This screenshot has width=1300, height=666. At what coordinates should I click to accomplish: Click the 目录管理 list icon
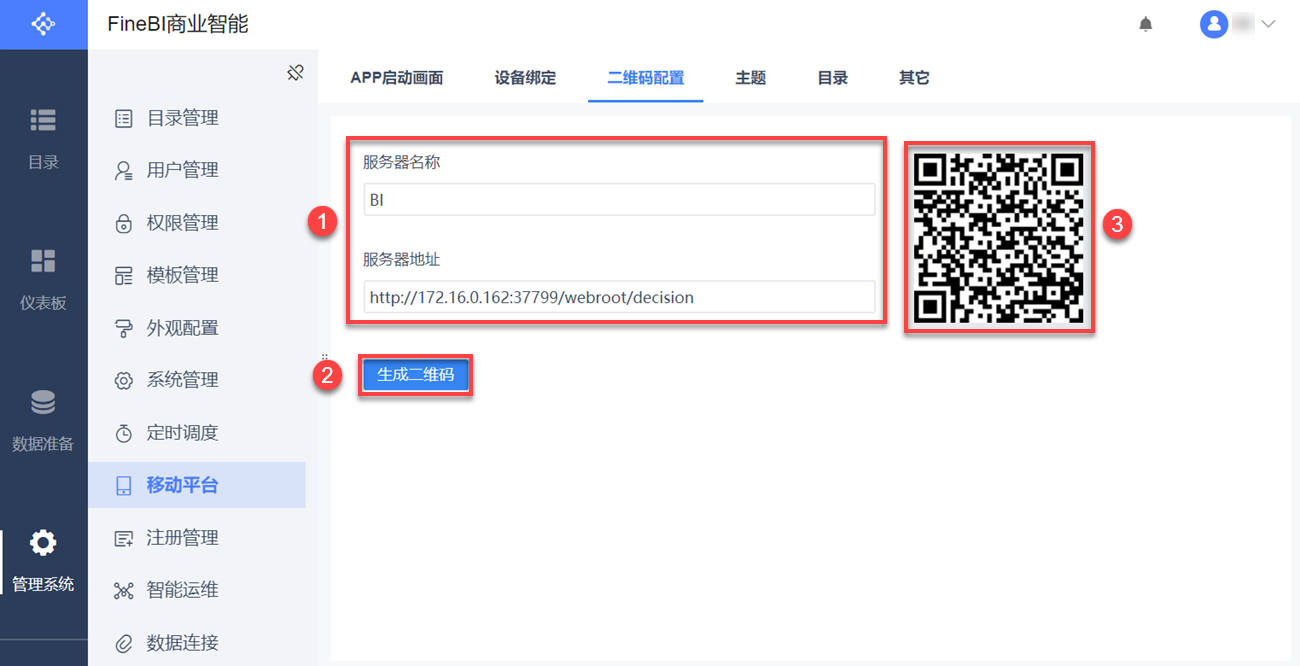point(124,118)
